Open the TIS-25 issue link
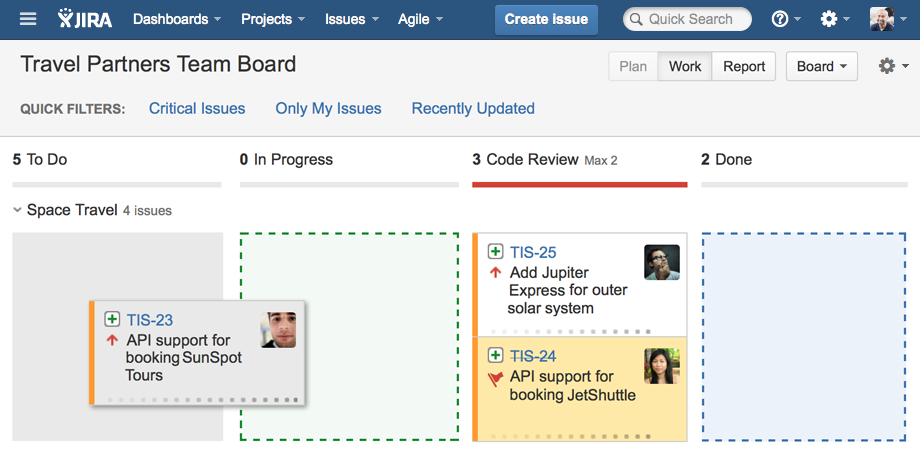920x450 pixels. (x=533, y=252)
